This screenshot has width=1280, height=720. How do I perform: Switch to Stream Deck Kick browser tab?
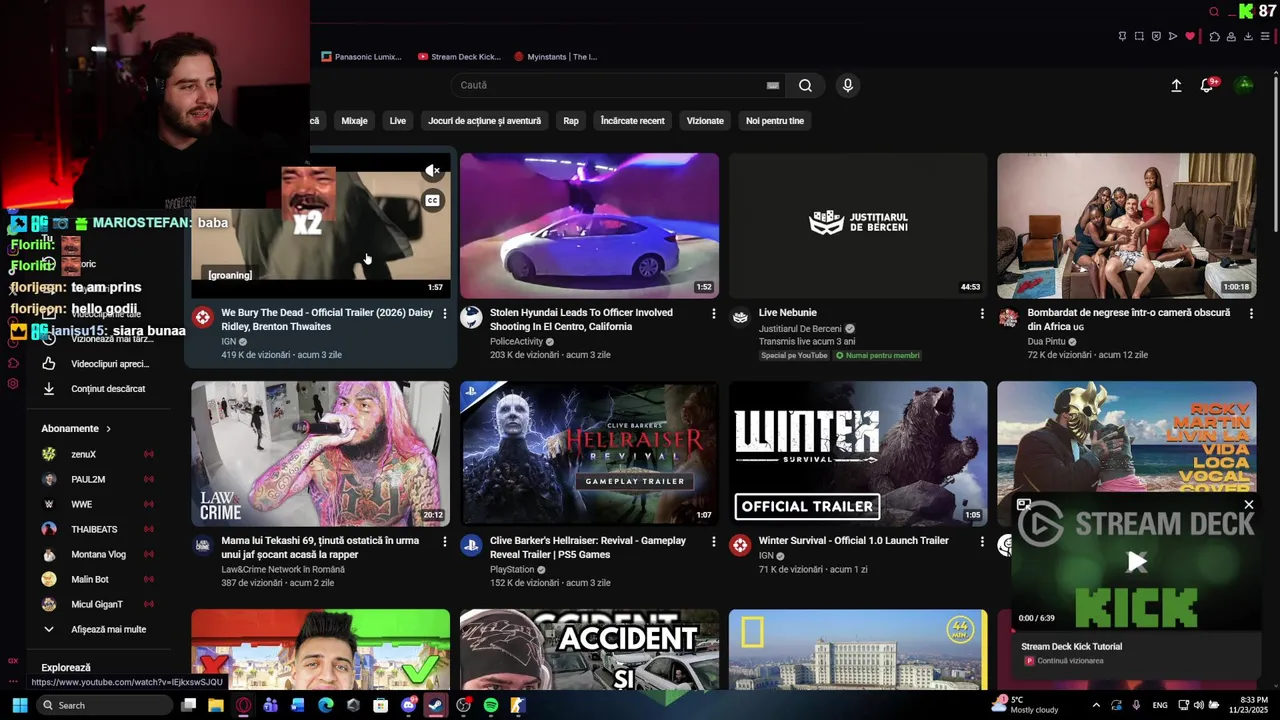click(459, 57)
